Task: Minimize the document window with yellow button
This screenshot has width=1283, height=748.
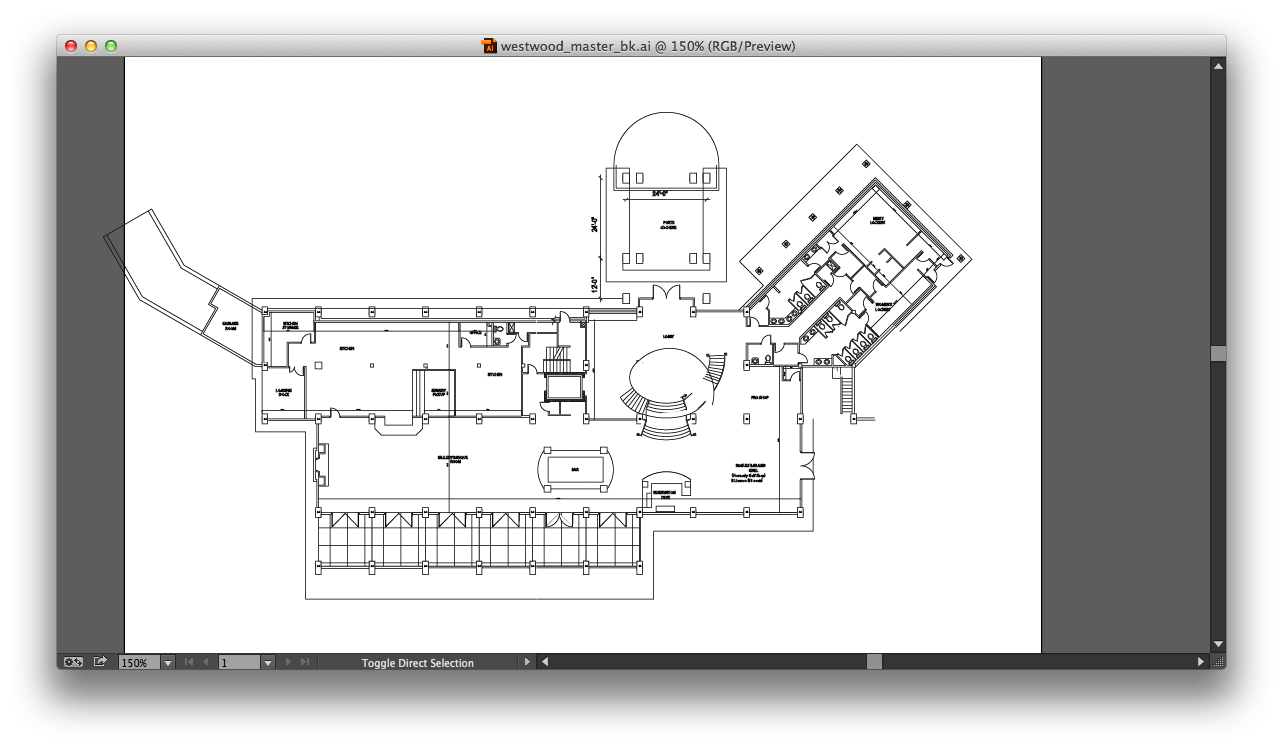Action: point(91,46)
